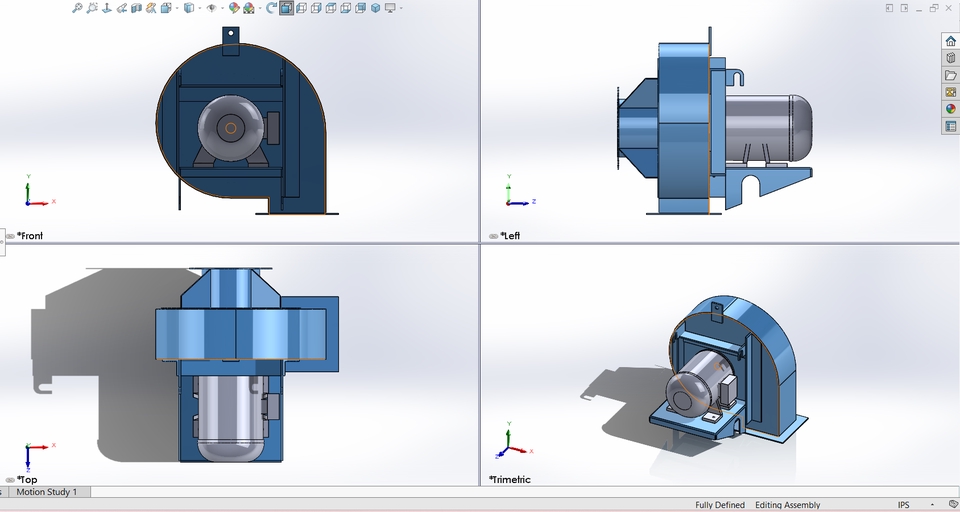Screen dimensions: 960x512
Task: Open the Design Library task pane tab
Action: coord(950,58)
